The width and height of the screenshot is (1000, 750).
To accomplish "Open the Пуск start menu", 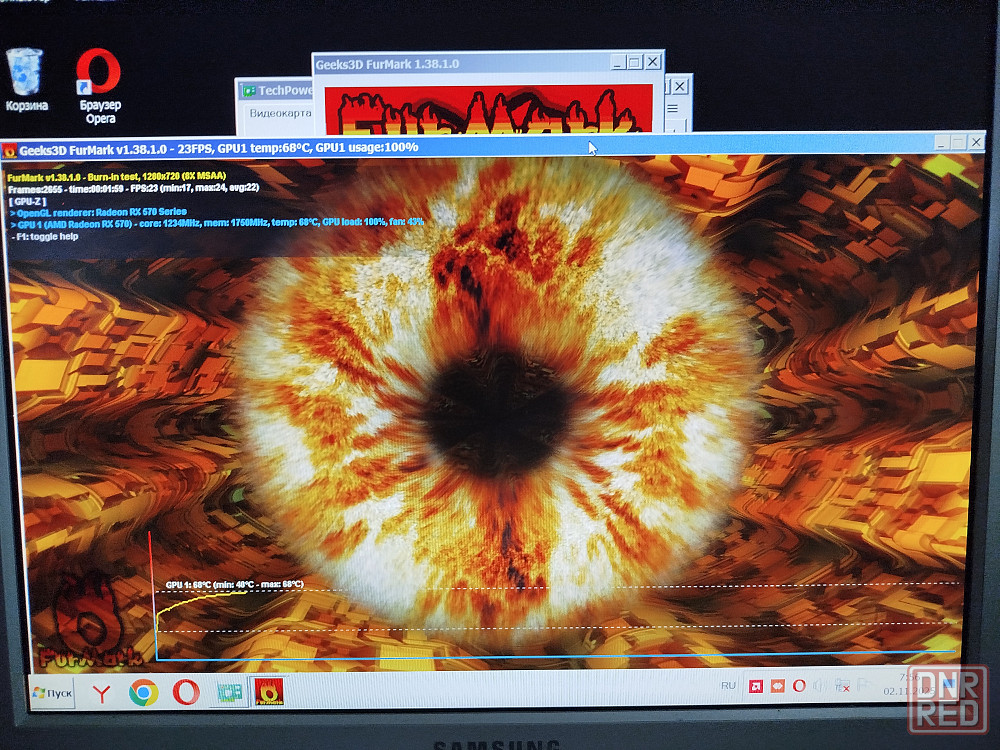I will (x=52, y=693).
